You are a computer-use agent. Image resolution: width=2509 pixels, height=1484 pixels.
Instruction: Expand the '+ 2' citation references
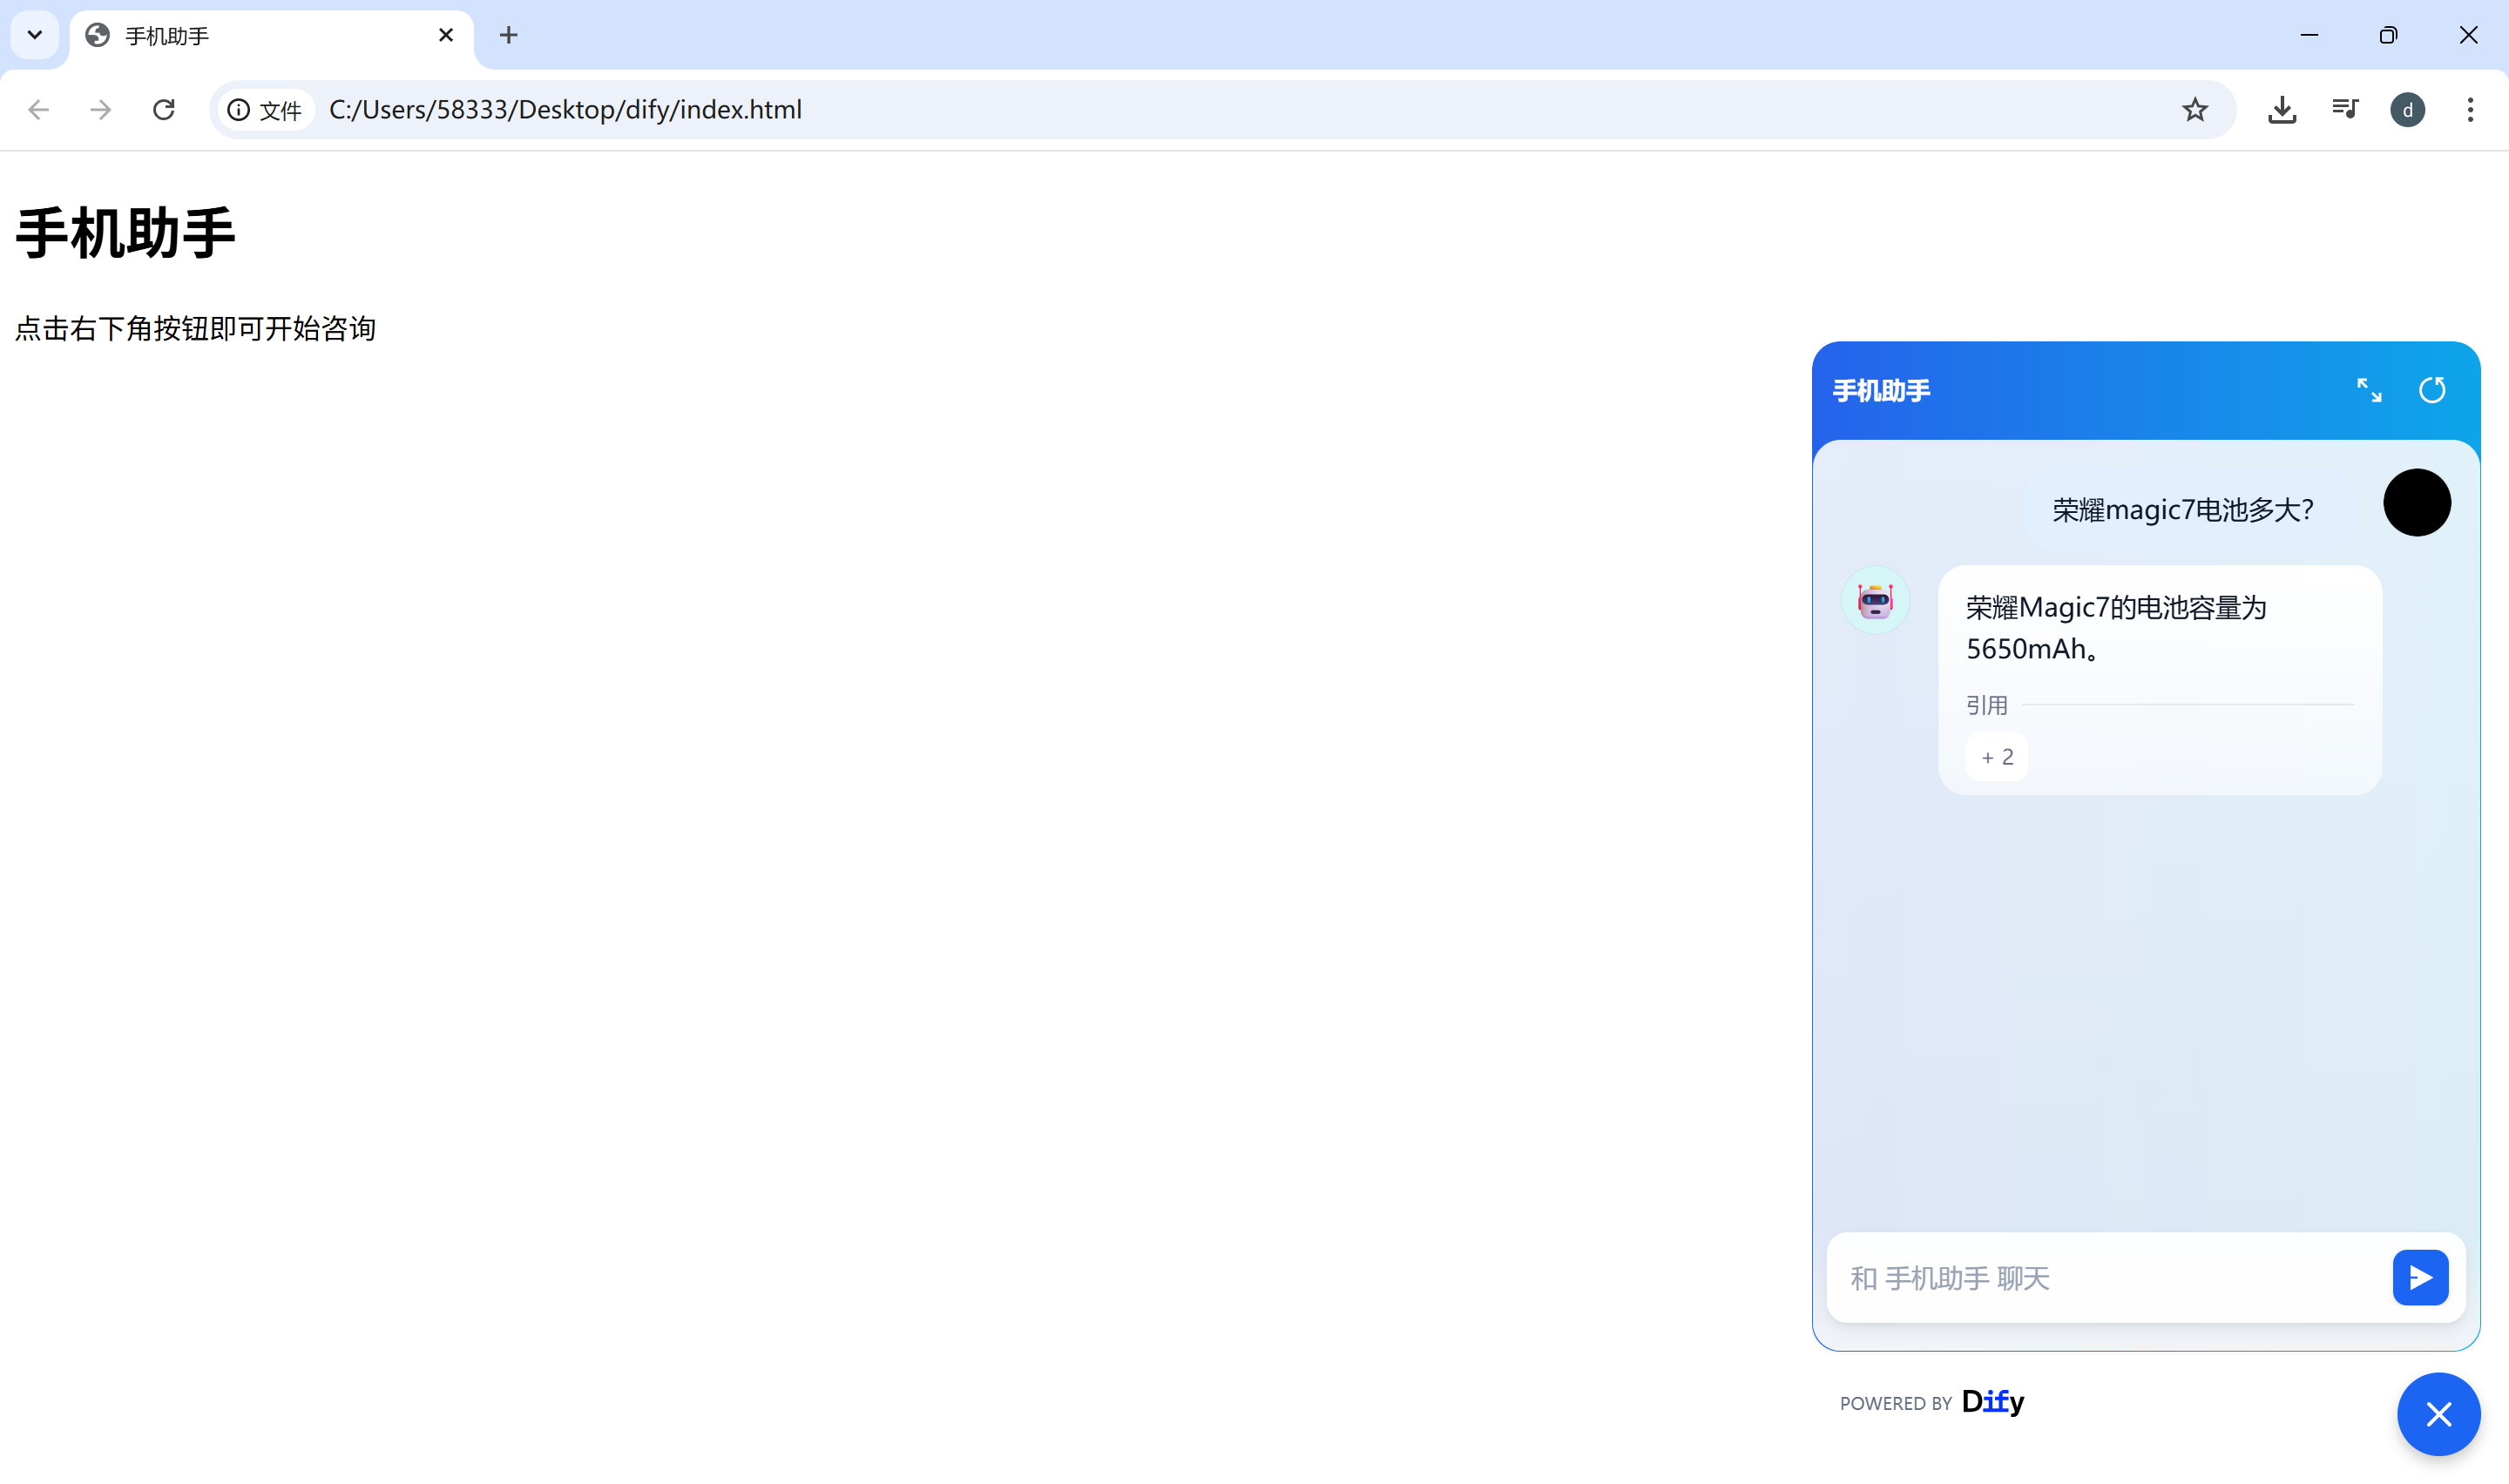(1996, 757)
